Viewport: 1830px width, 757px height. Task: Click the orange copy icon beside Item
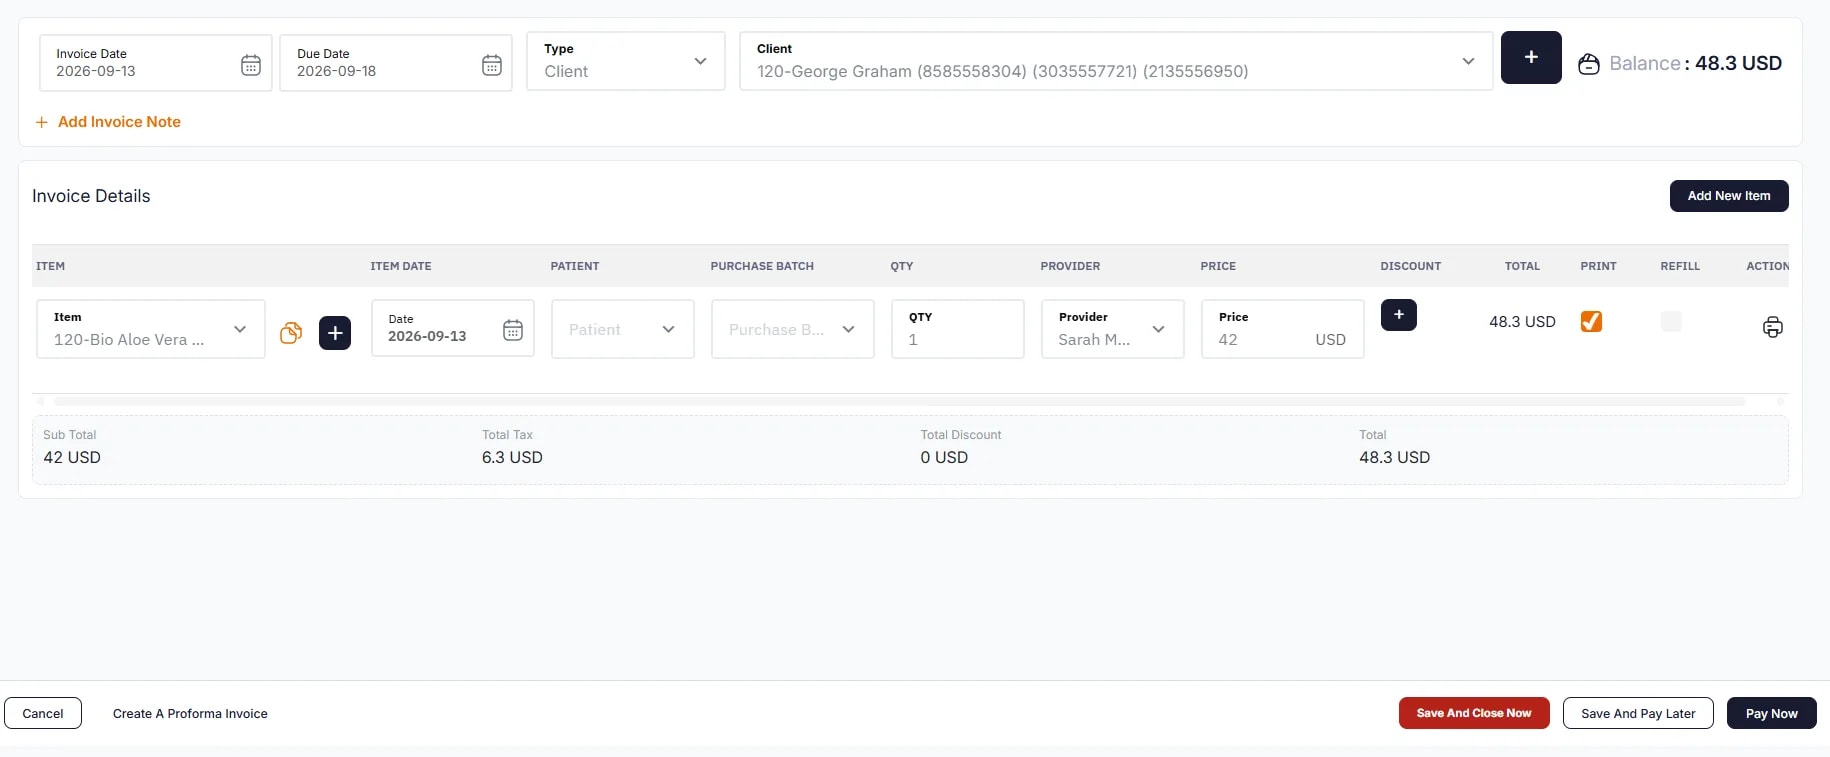point(291,333)
